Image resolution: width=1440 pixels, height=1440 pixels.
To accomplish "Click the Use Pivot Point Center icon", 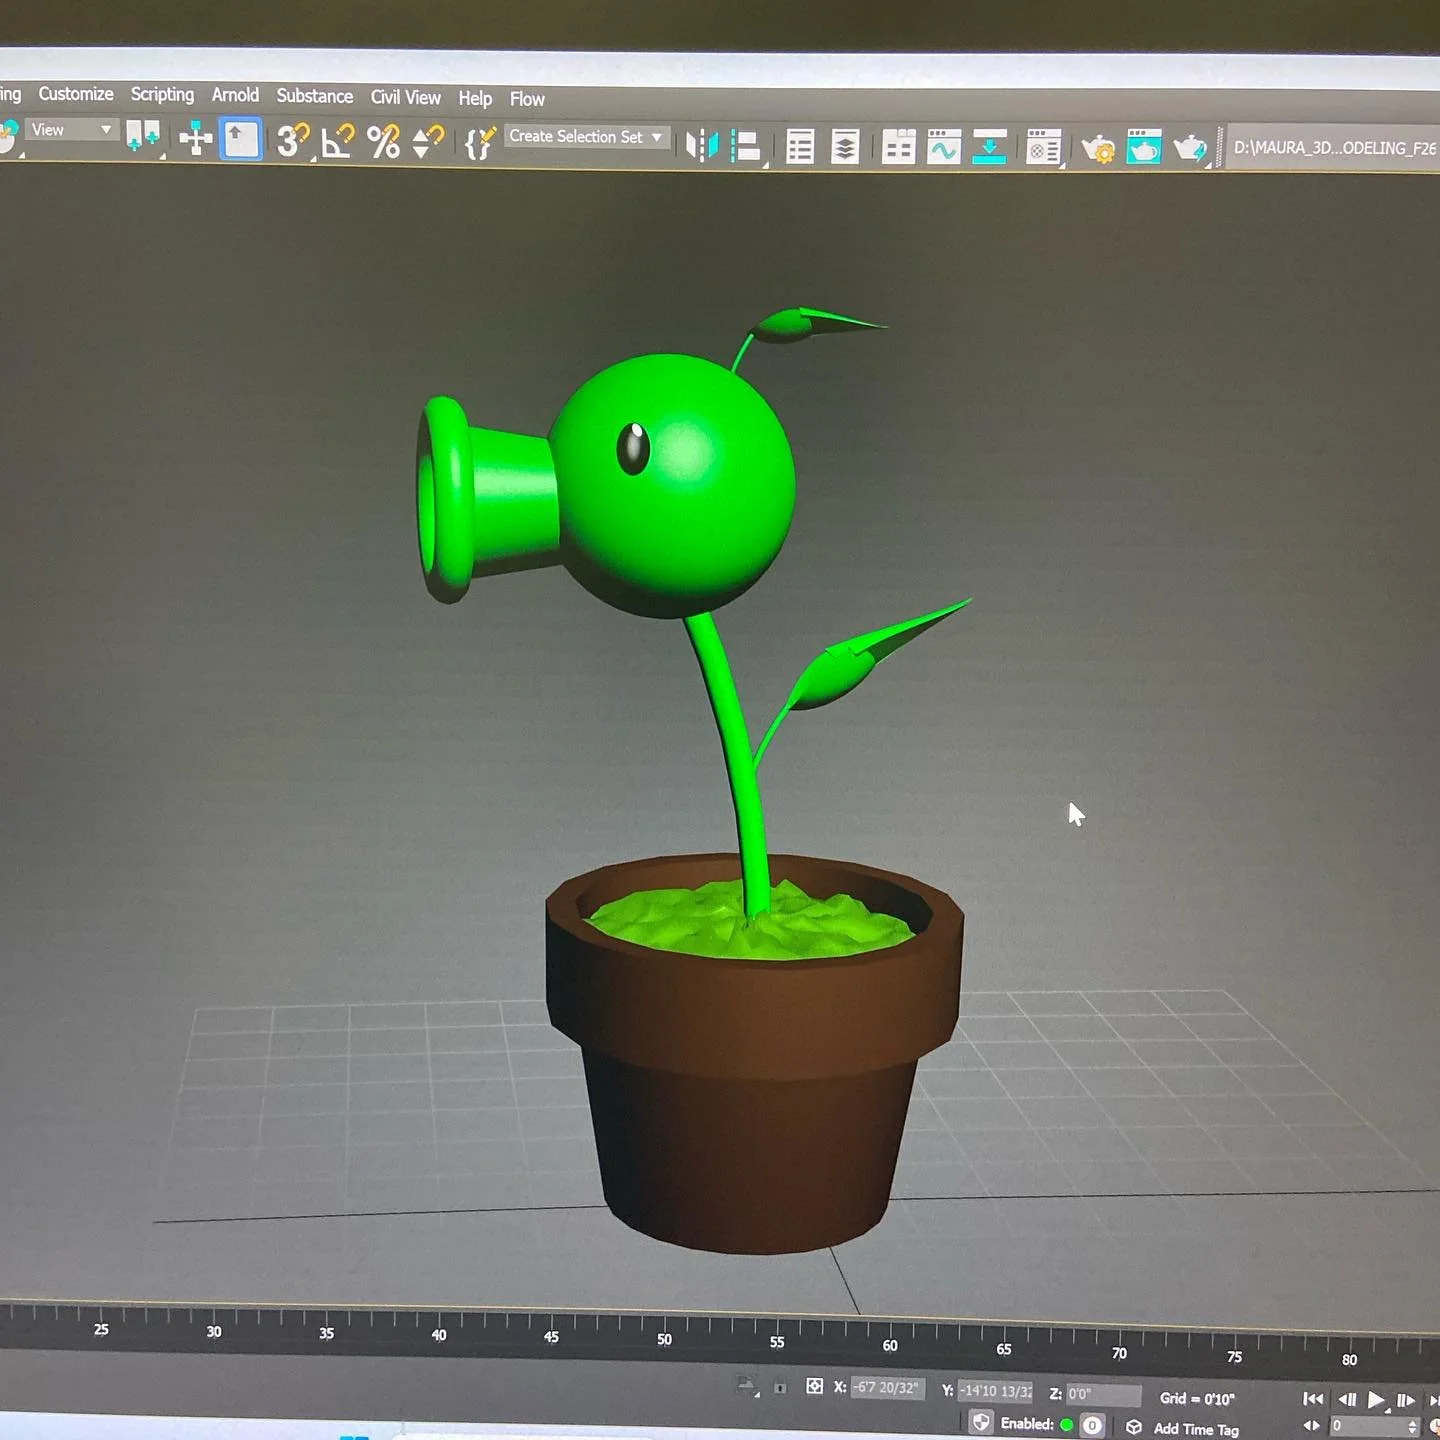I will coord(144,137).
